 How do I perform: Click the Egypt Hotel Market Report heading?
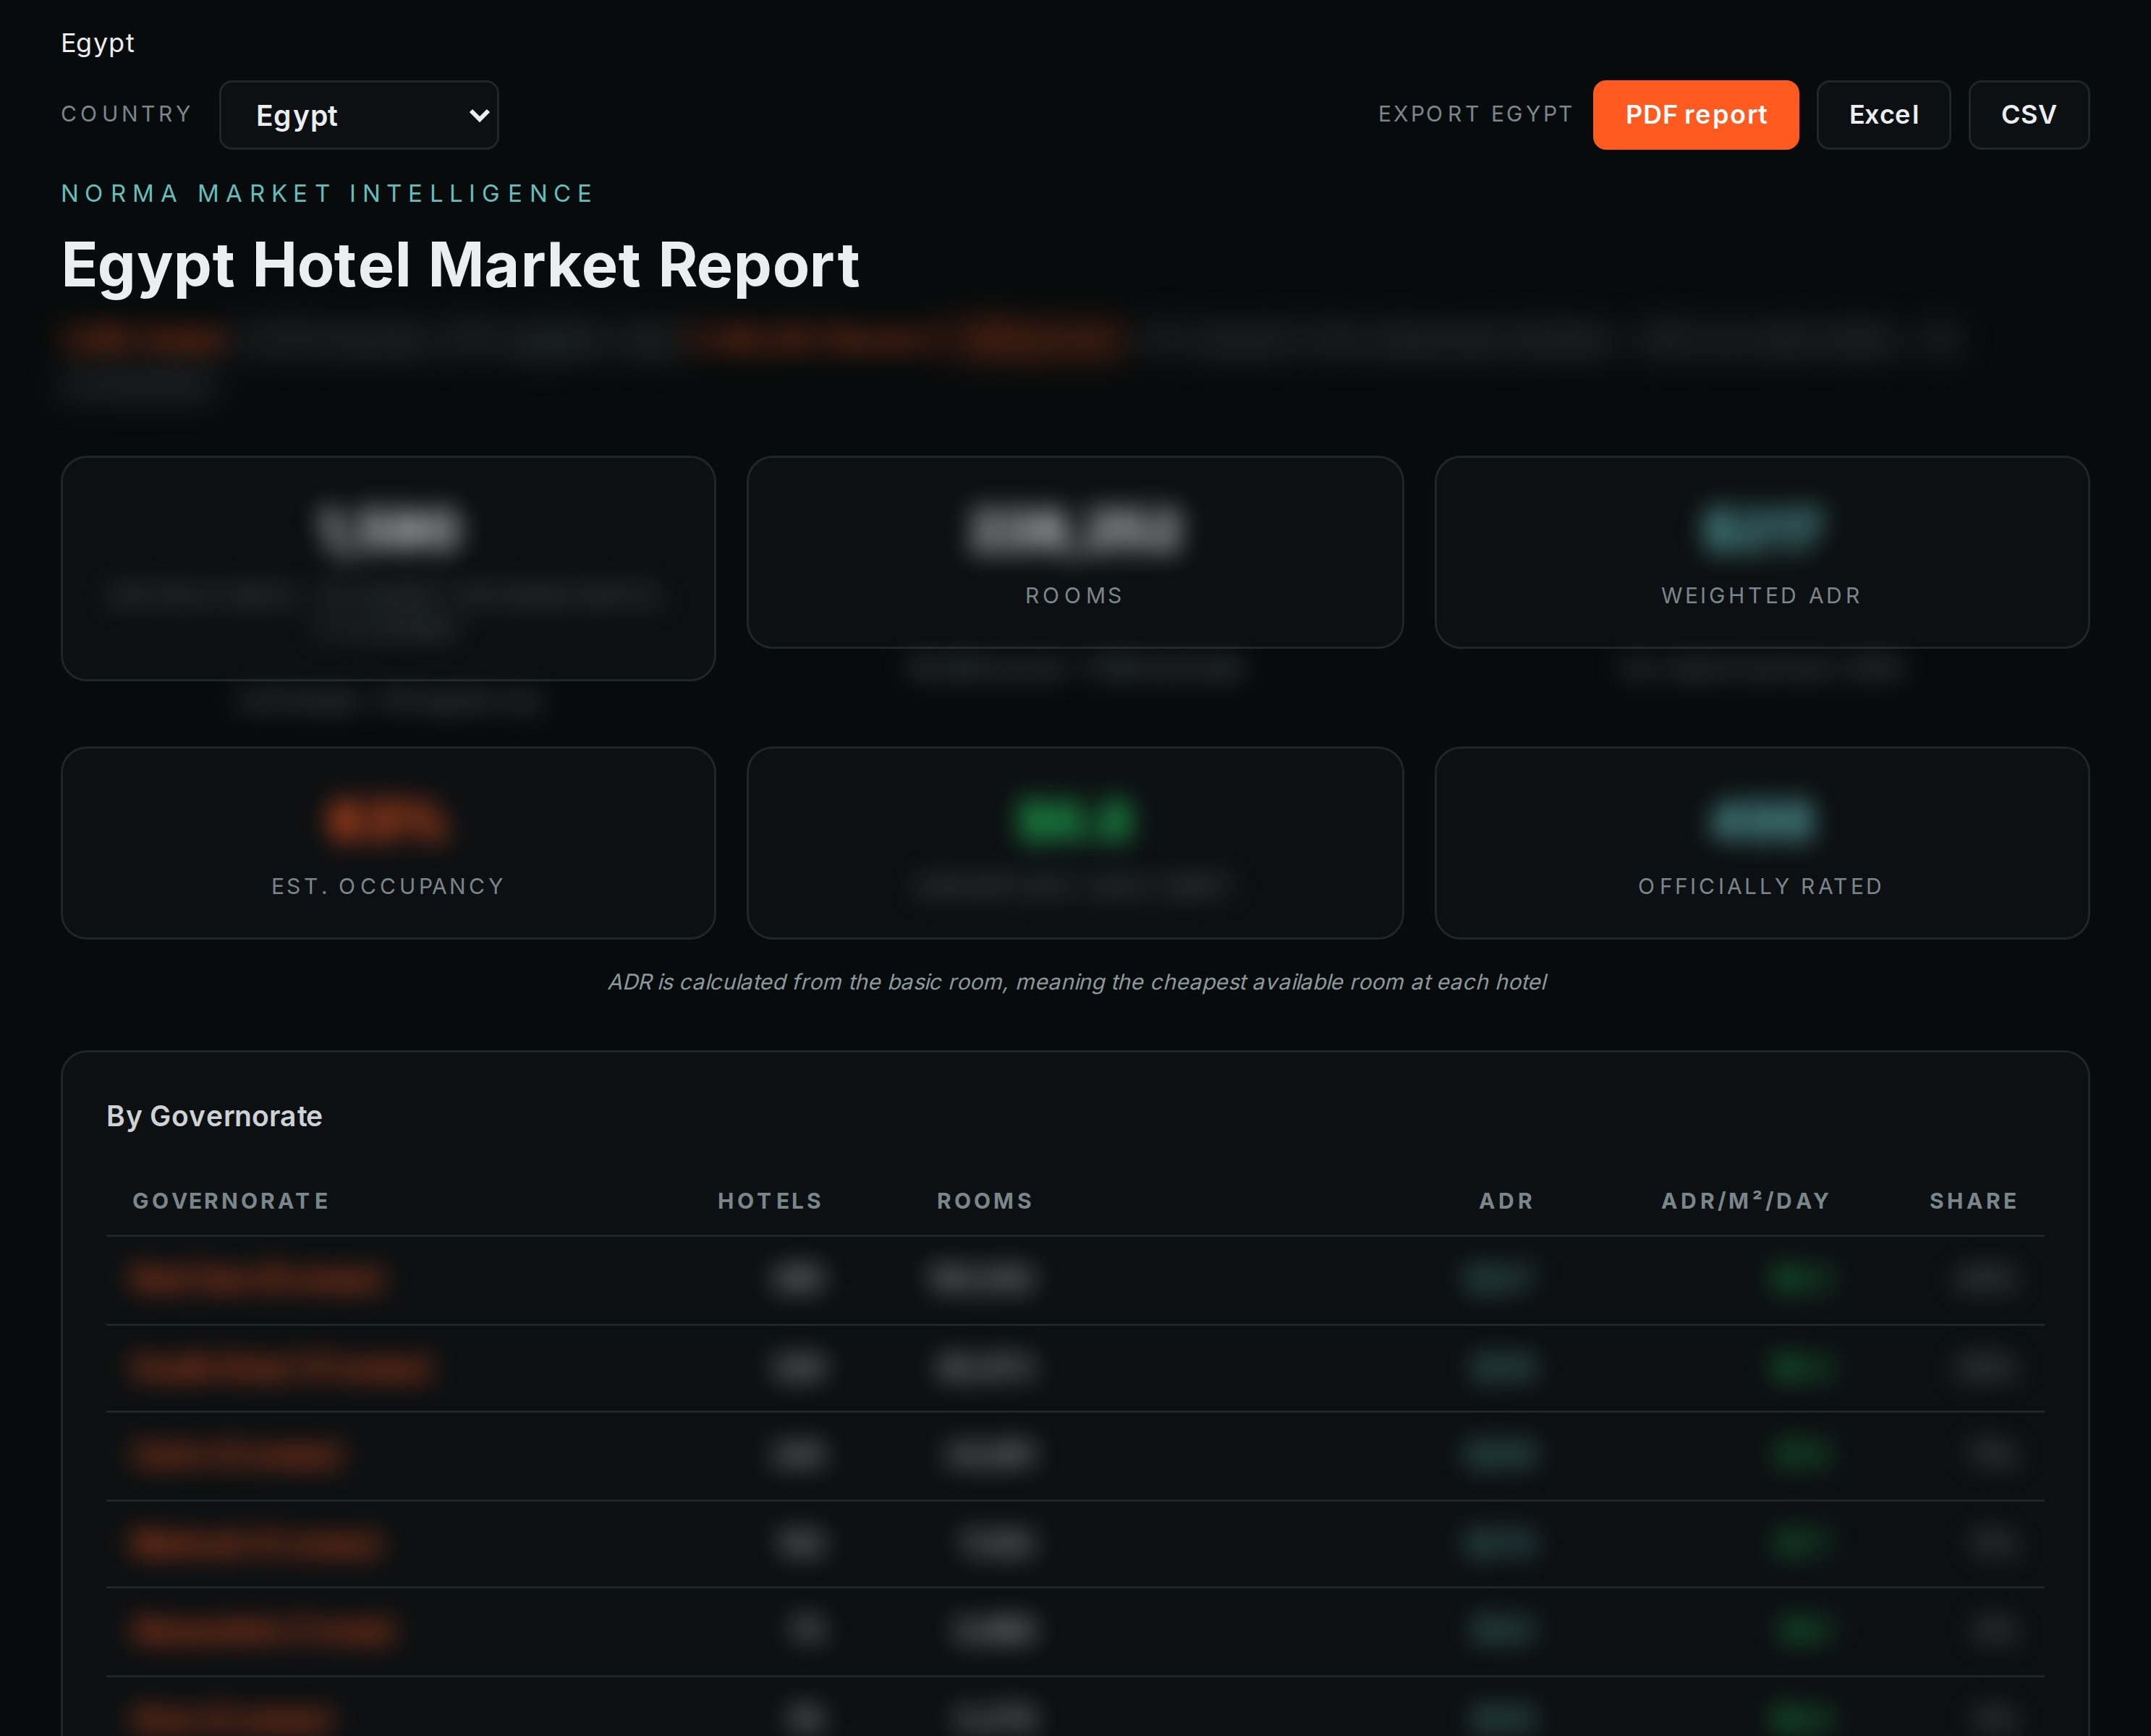[x=460, y=265]
